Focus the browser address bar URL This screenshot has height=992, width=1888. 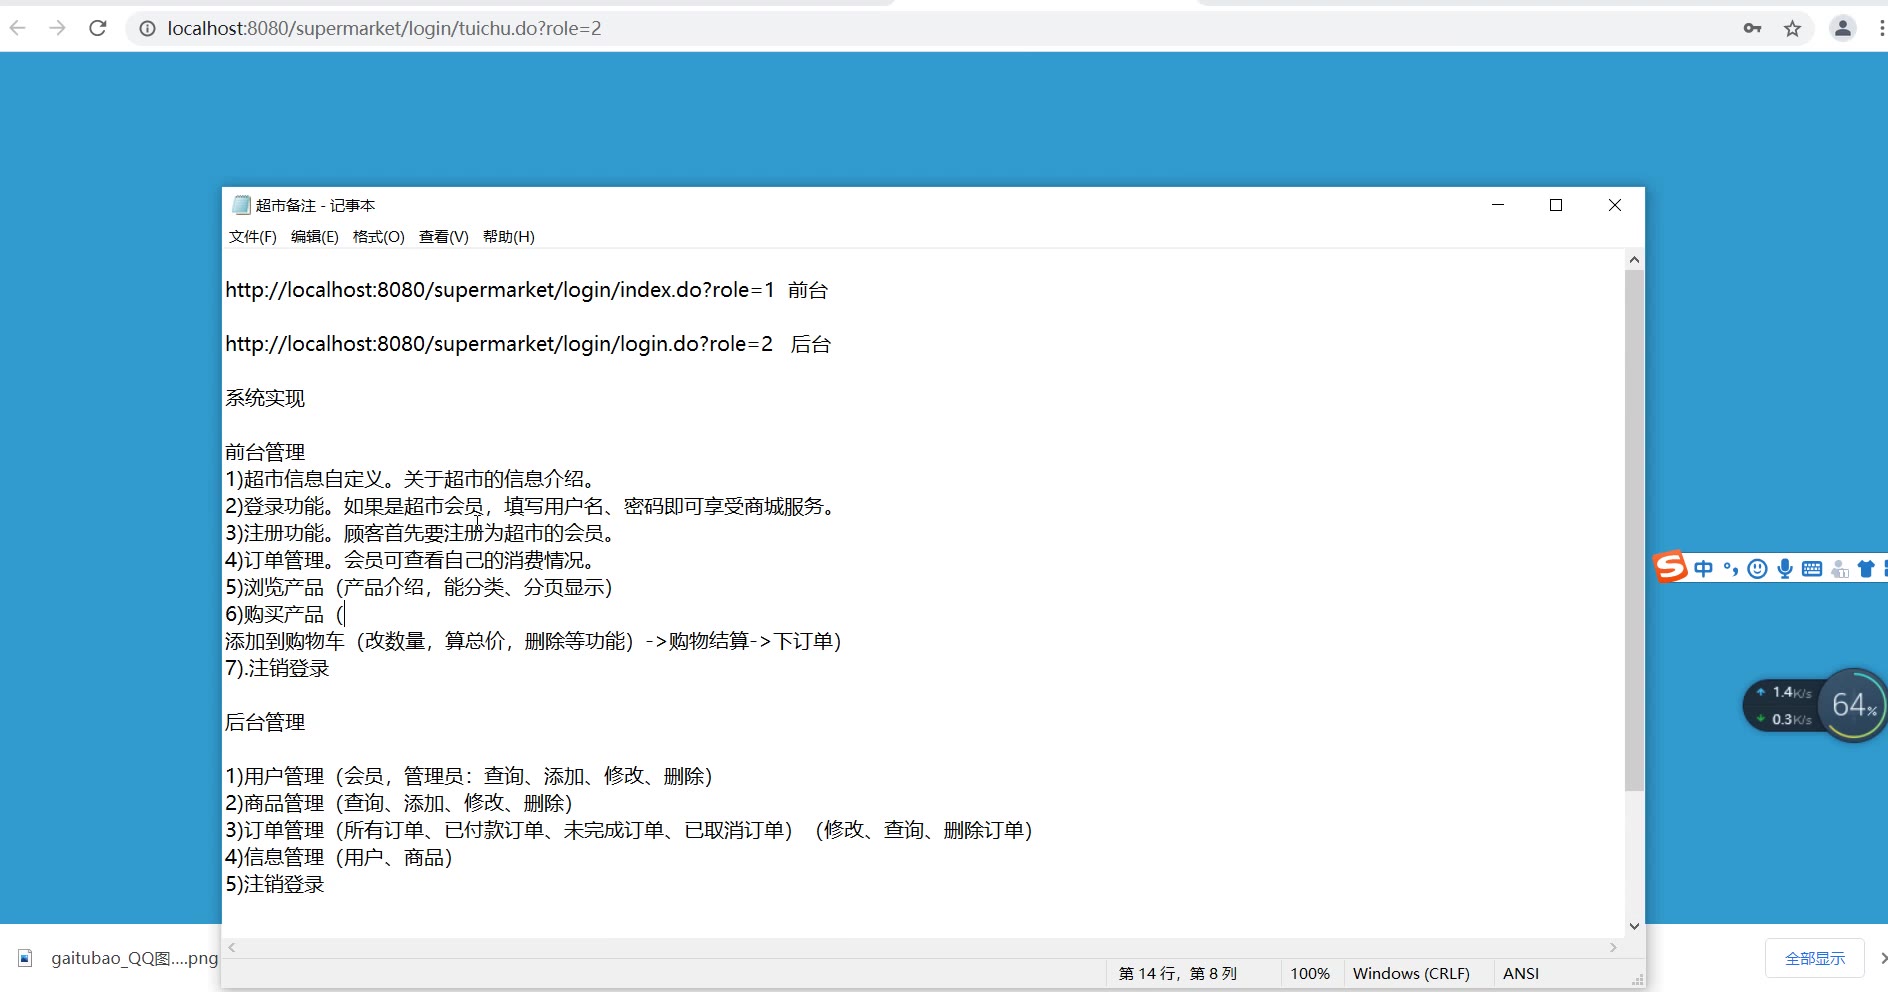point(384,29)
